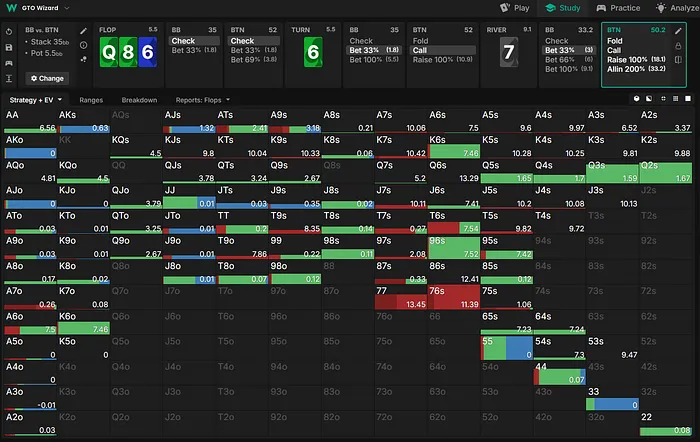
Task: Click the pencil edit icon beside BB vs. BTN
Action: [83, 31]
